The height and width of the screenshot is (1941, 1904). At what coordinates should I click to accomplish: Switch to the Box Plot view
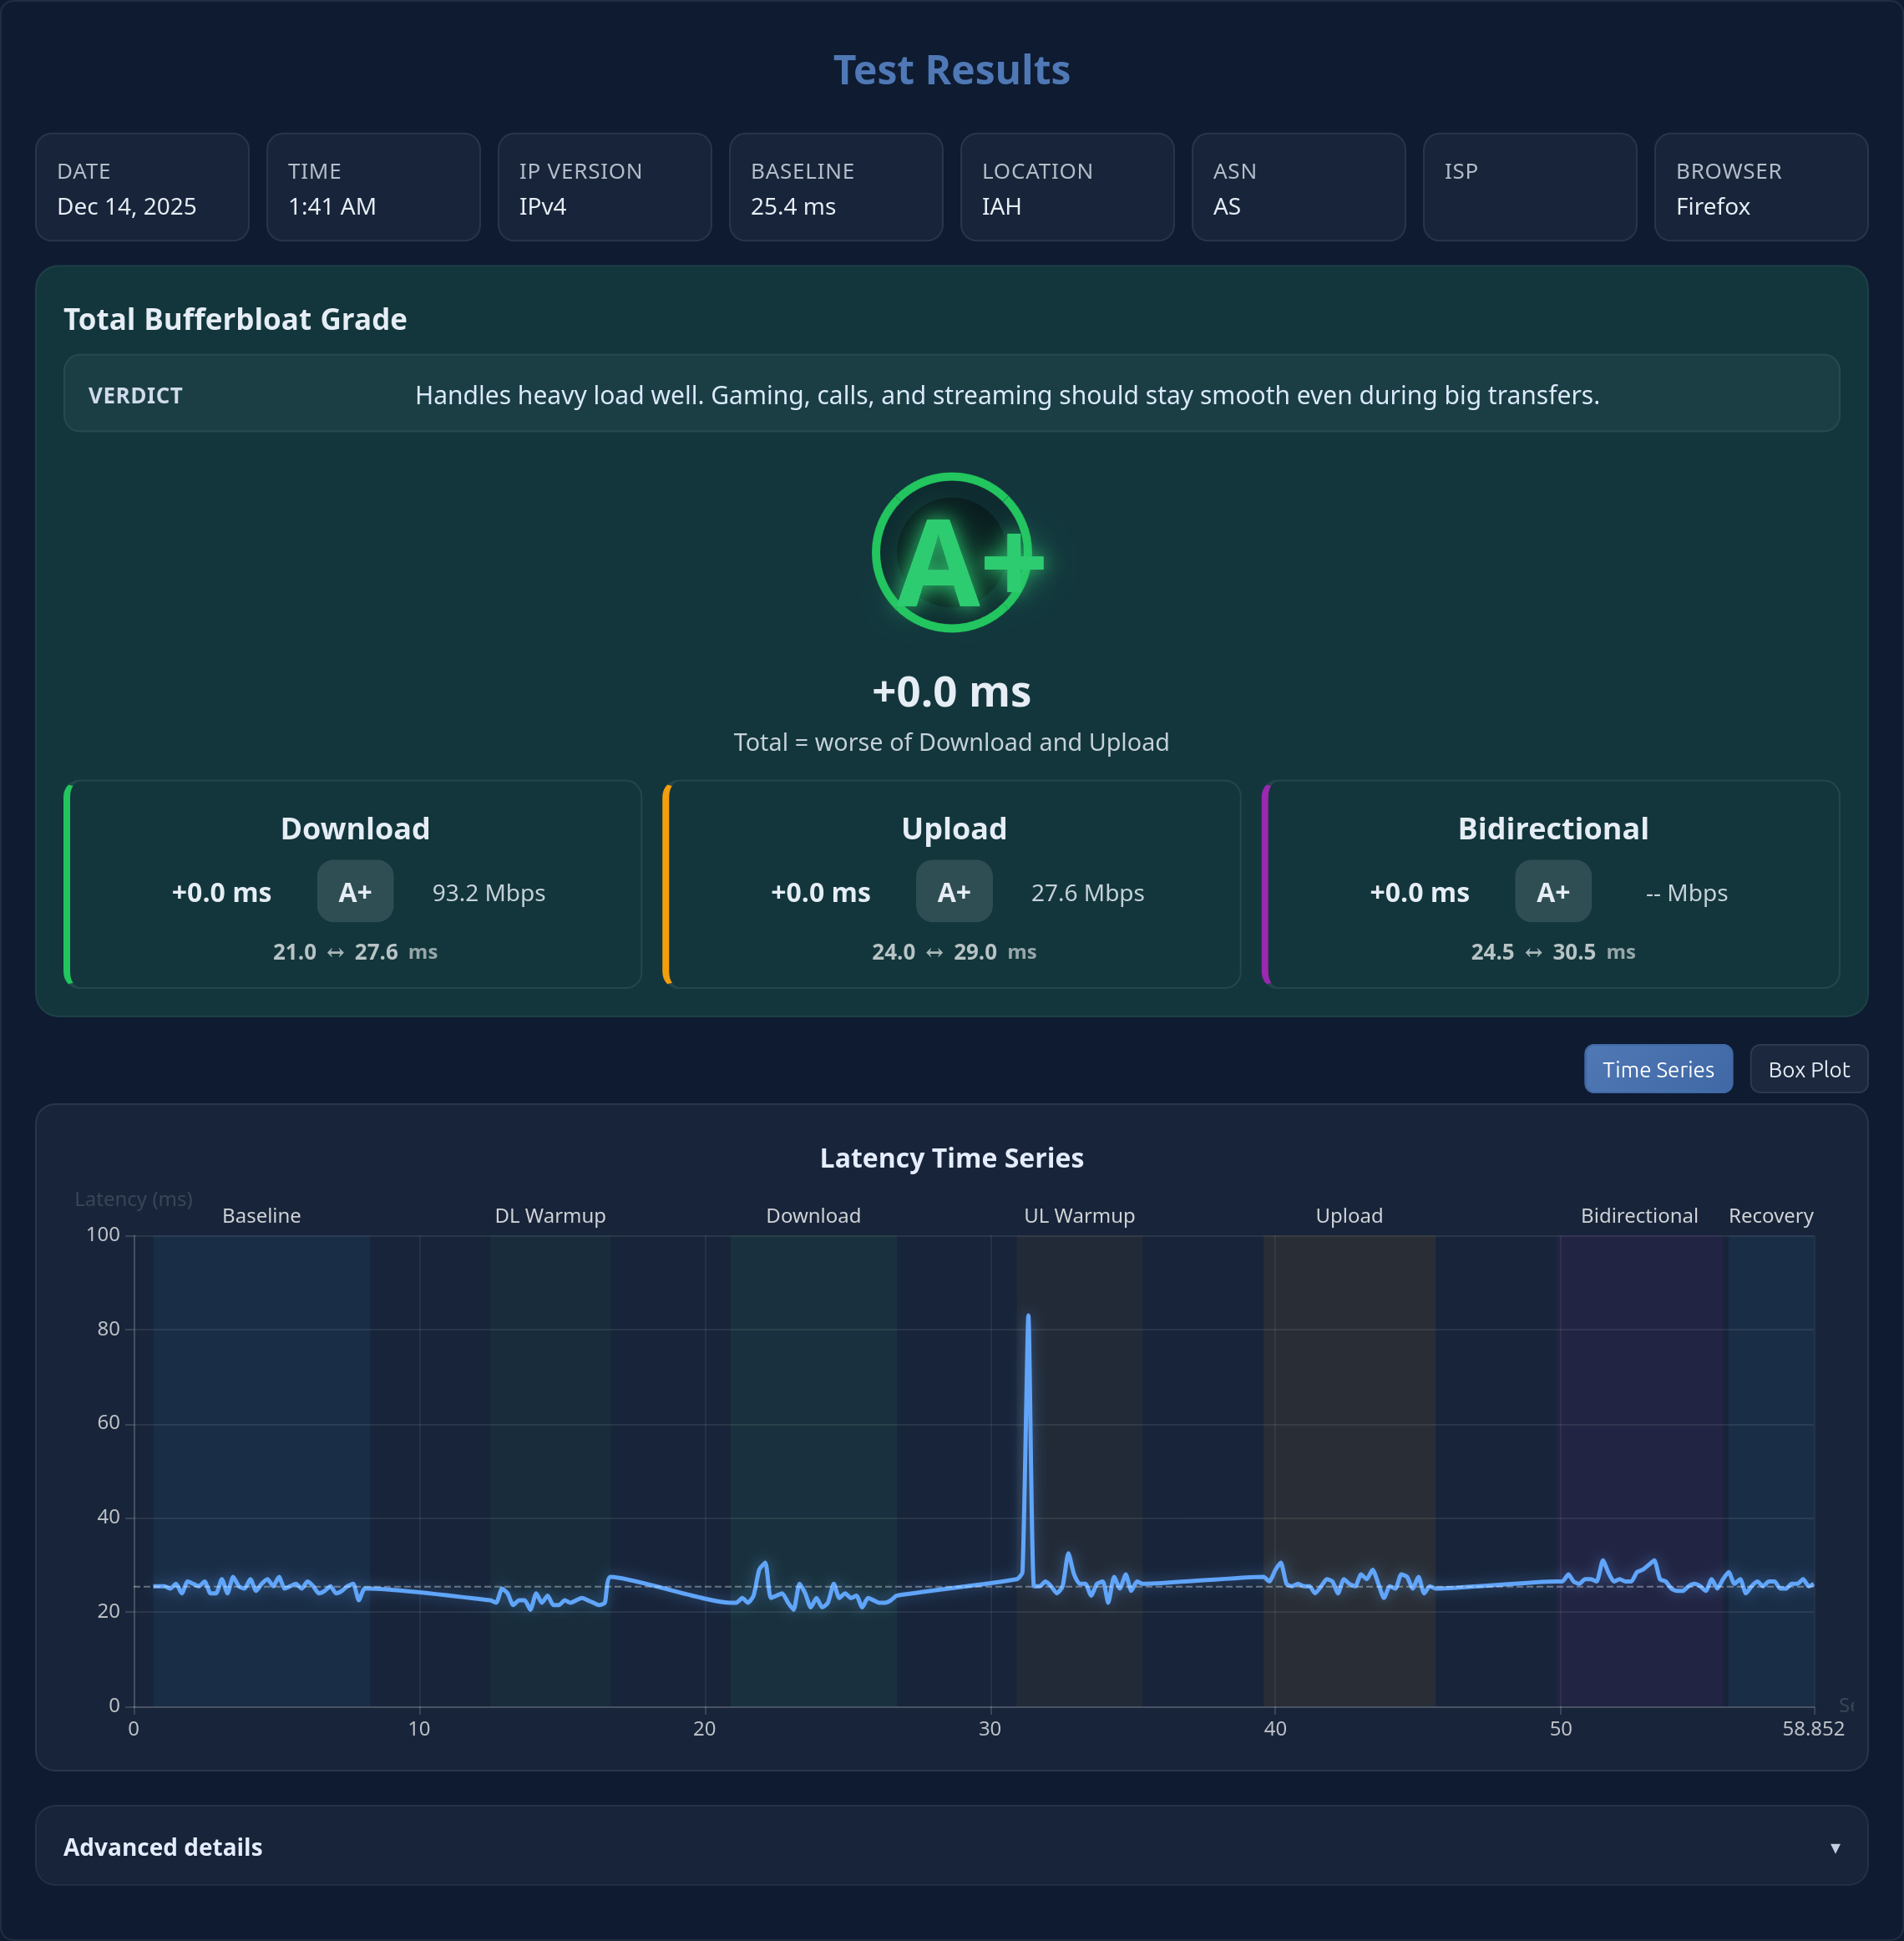pos(1808,1069)
